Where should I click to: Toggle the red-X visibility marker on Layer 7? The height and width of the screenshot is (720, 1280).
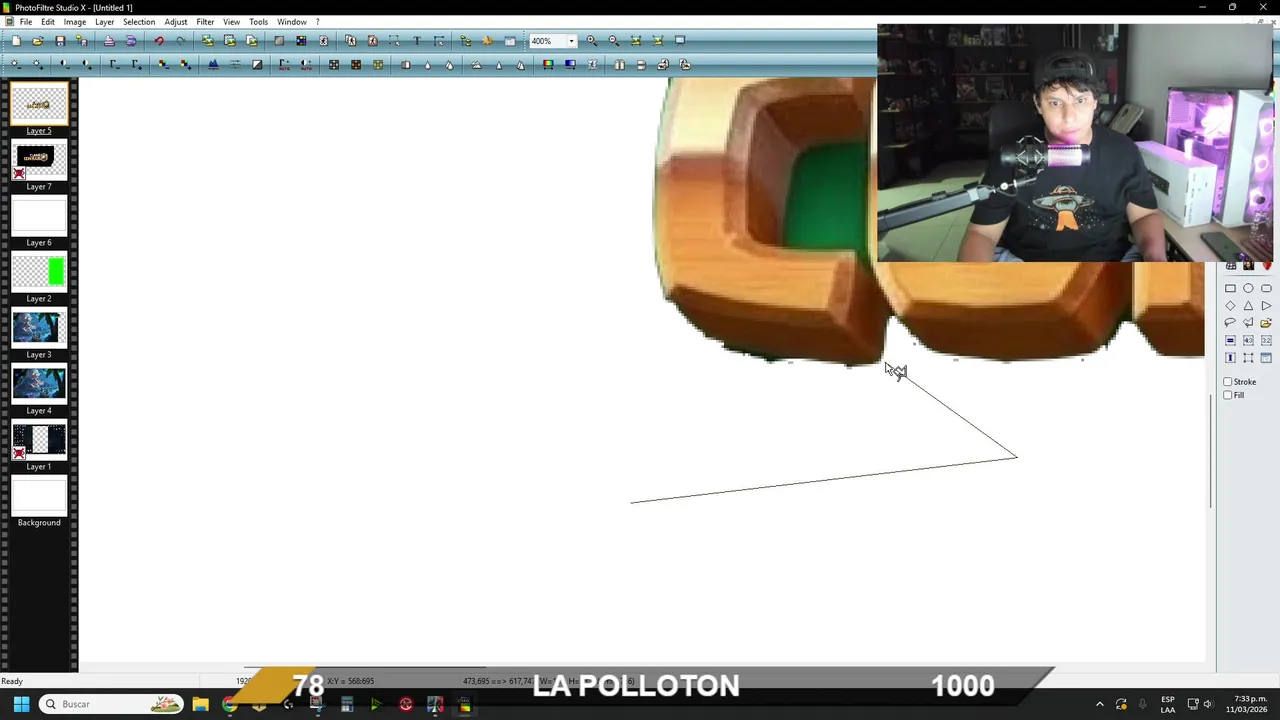(x=19, y=174)
